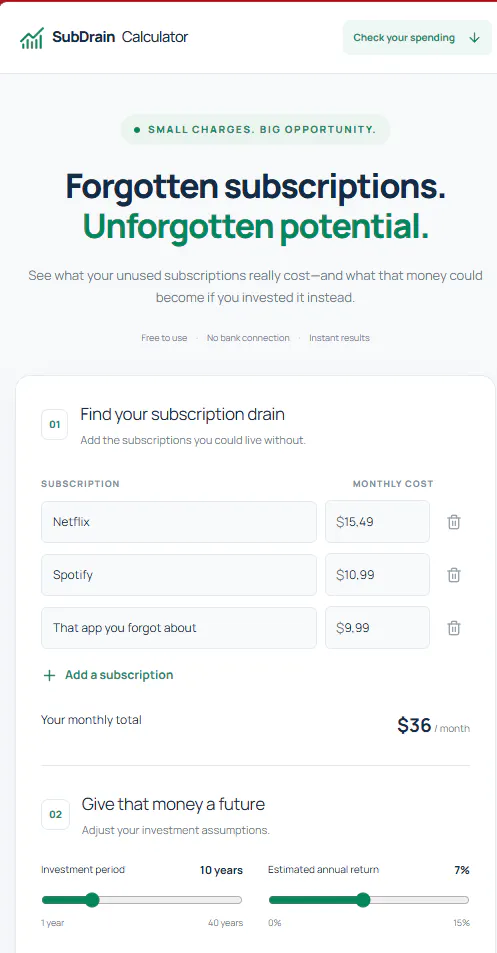Click the SubDrain chart logo icon

click(32, 38)
